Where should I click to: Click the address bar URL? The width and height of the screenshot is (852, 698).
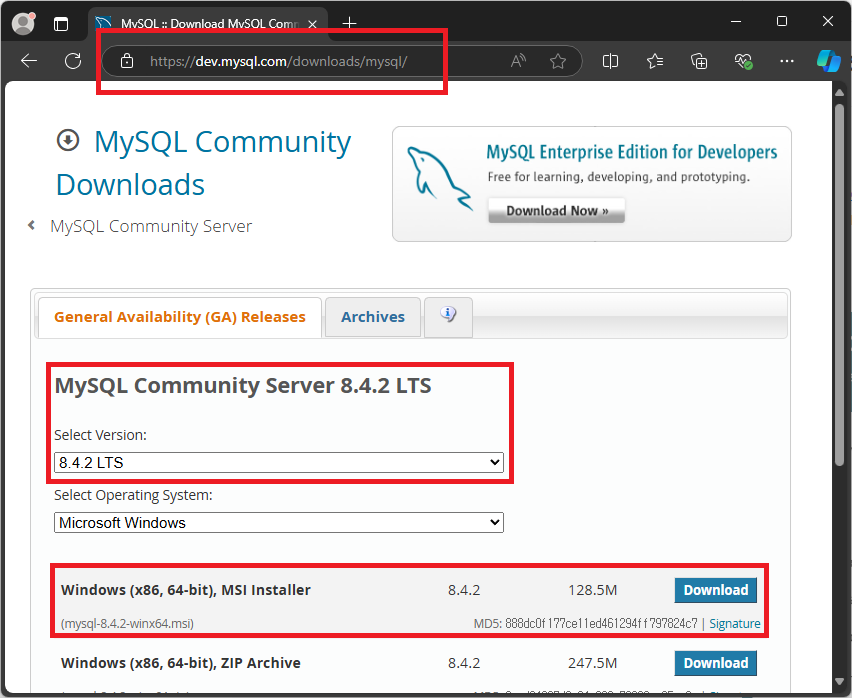coord(278,61)
